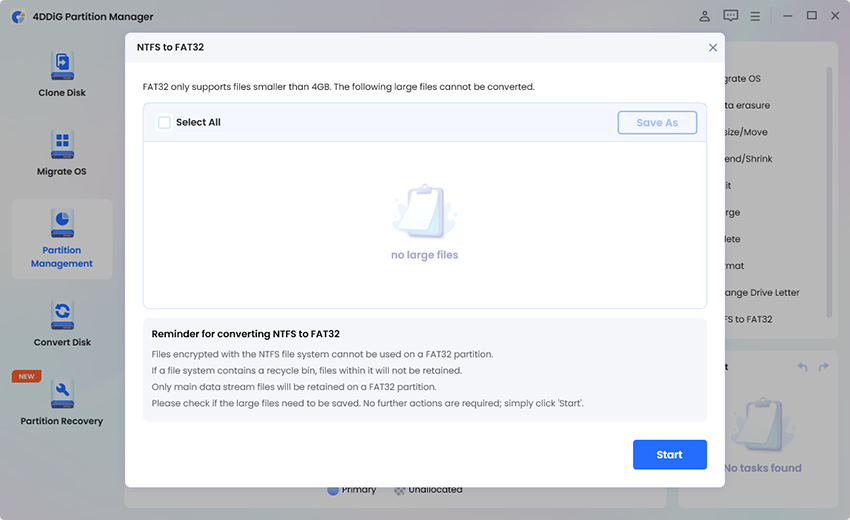The width and height of the screenshot is (850, 520).
Task: Click the NEW badge near Partition Recovery
Action: (x=27, y=376)
